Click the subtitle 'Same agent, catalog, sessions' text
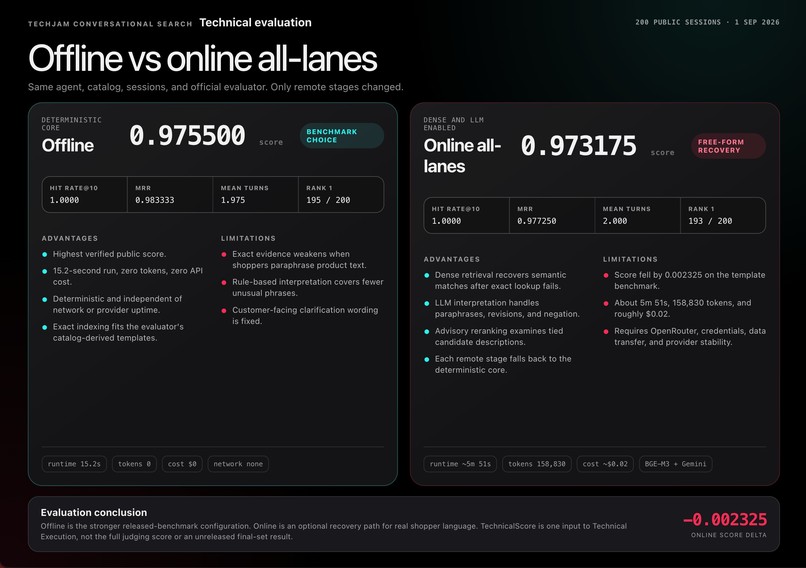 pos(215,87)
